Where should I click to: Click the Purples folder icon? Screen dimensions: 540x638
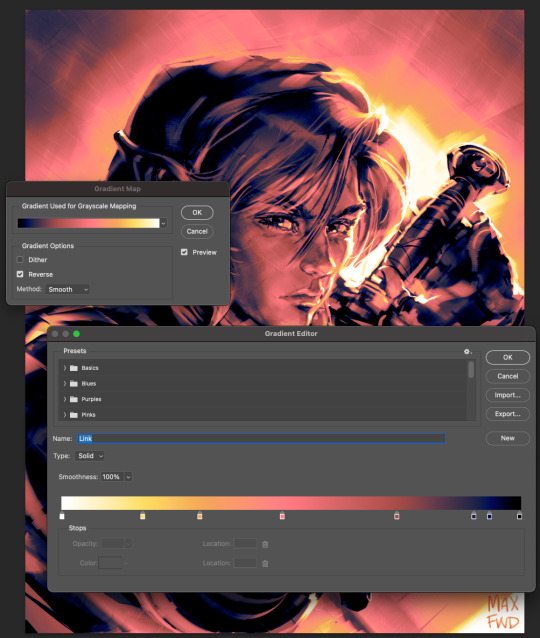(74, 399)
